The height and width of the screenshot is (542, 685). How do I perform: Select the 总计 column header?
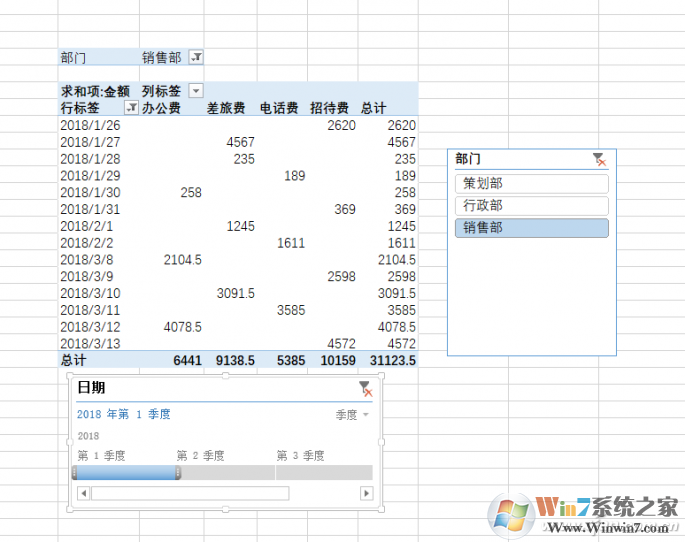(374, 108)
